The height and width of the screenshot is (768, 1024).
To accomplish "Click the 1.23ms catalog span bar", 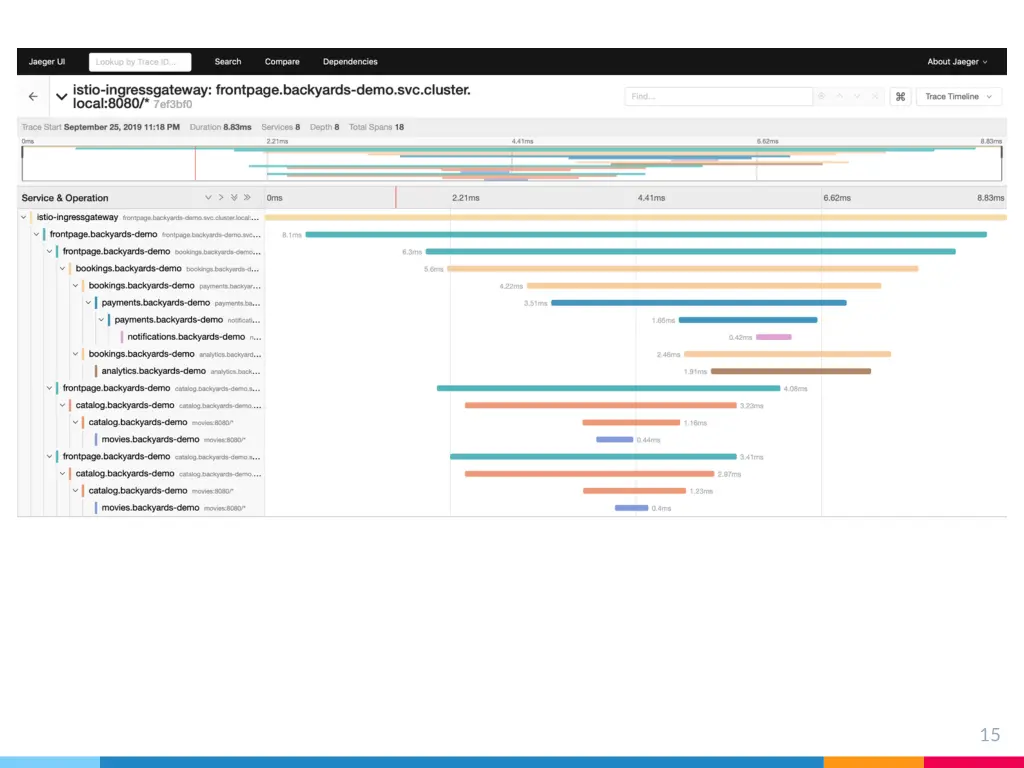I will click(x=634, y=490).
